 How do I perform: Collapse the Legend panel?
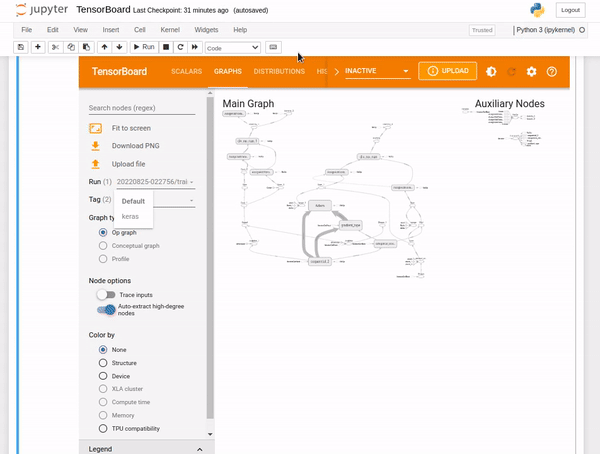tap(199, 449)
